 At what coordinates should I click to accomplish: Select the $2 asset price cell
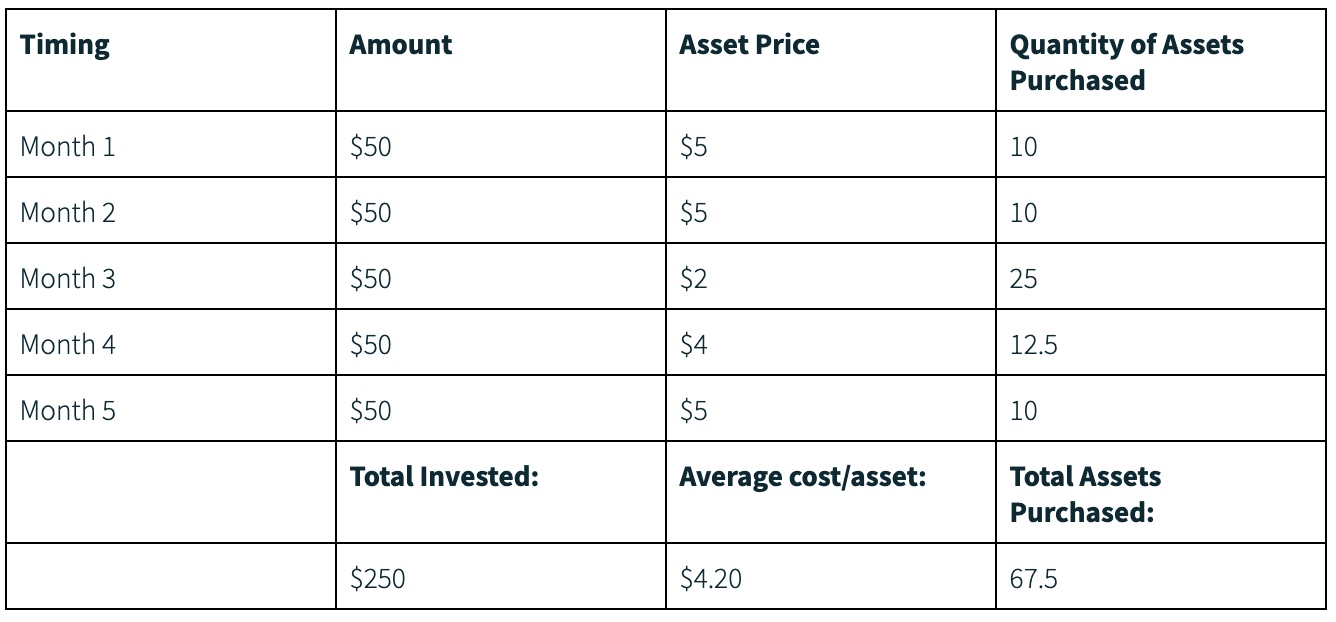pyautogui.click(x=693, y=279)
